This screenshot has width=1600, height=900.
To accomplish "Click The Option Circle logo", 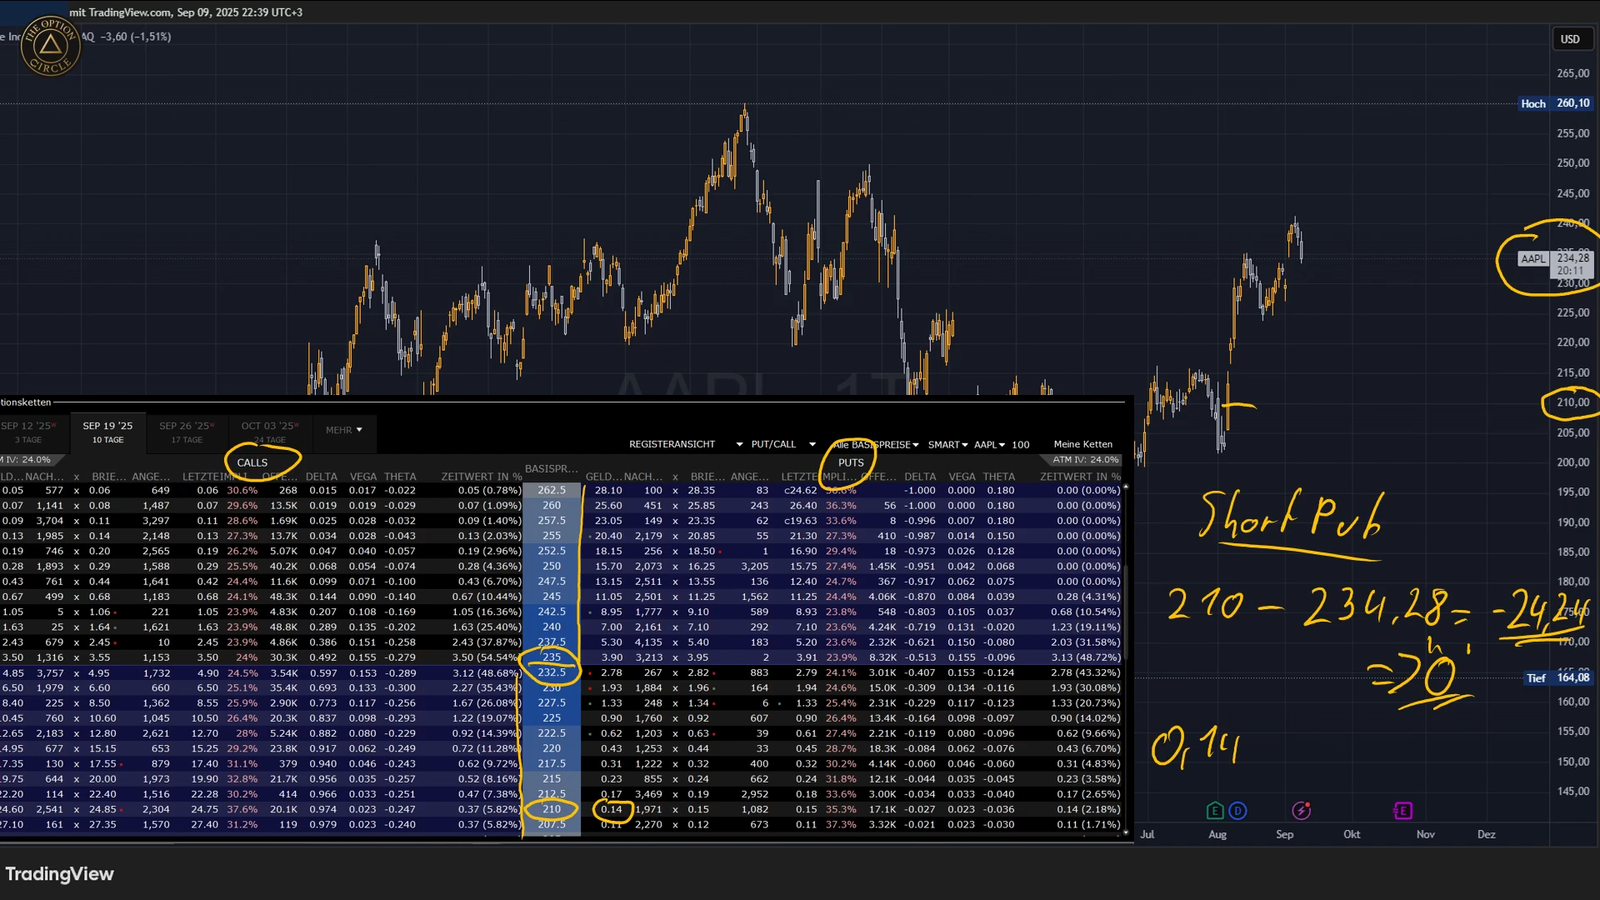I will coord(50,45).
